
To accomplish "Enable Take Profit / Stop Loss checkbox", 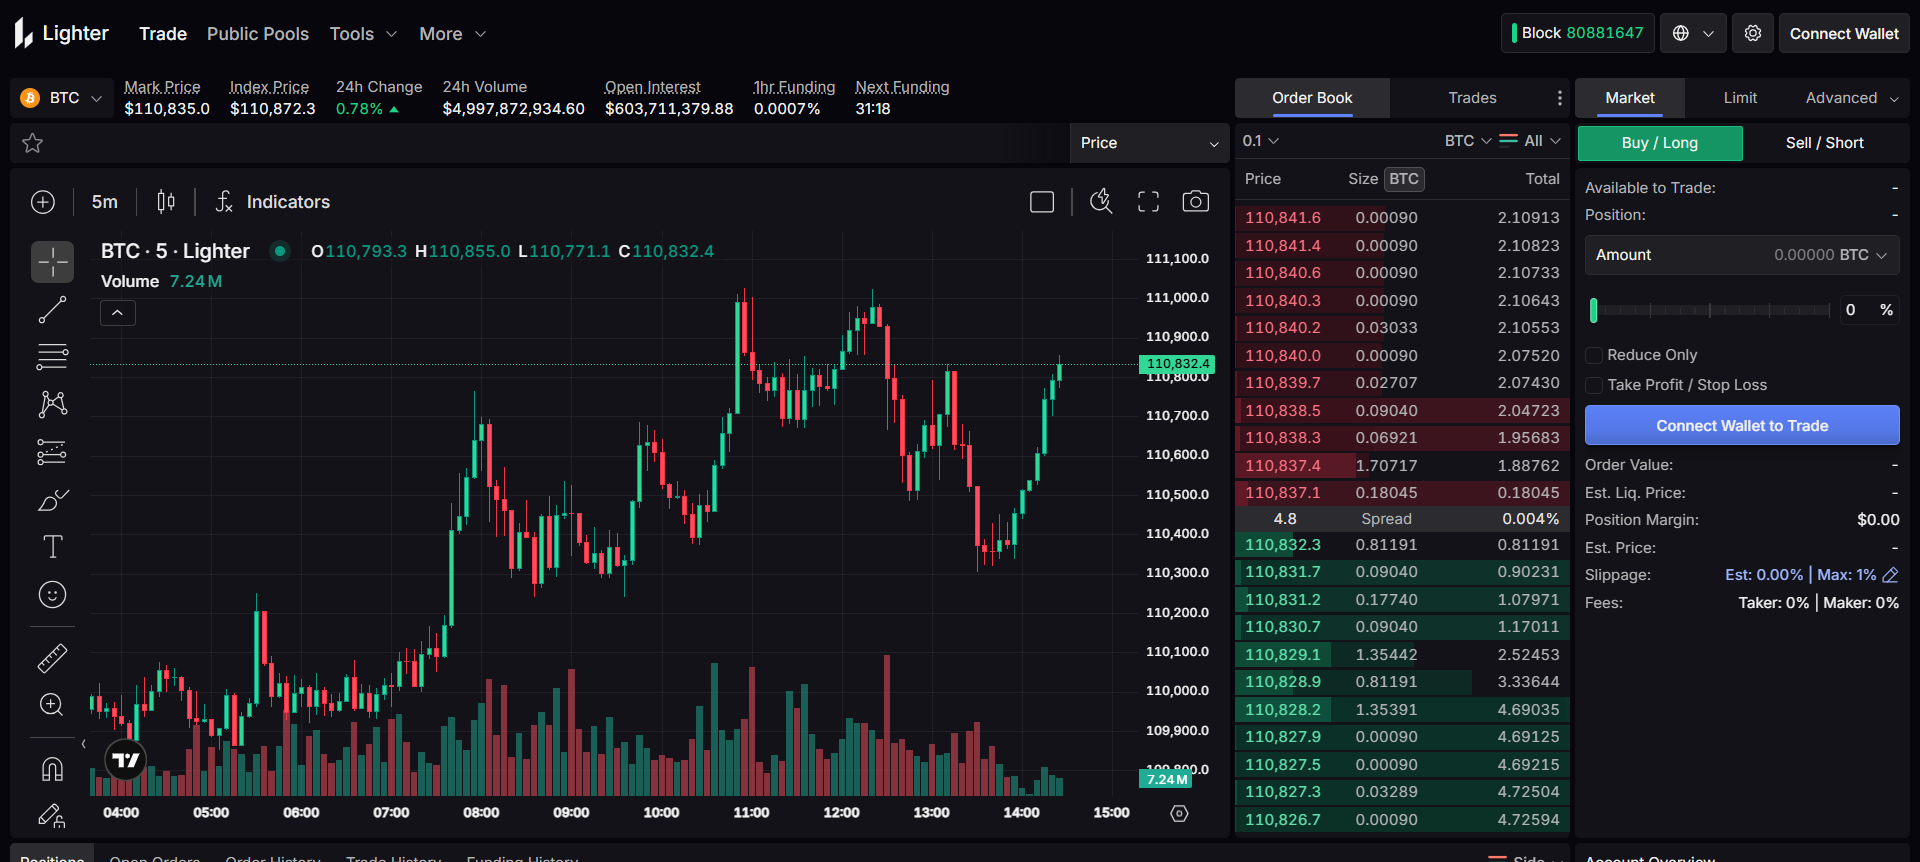I will [1594, 385].
